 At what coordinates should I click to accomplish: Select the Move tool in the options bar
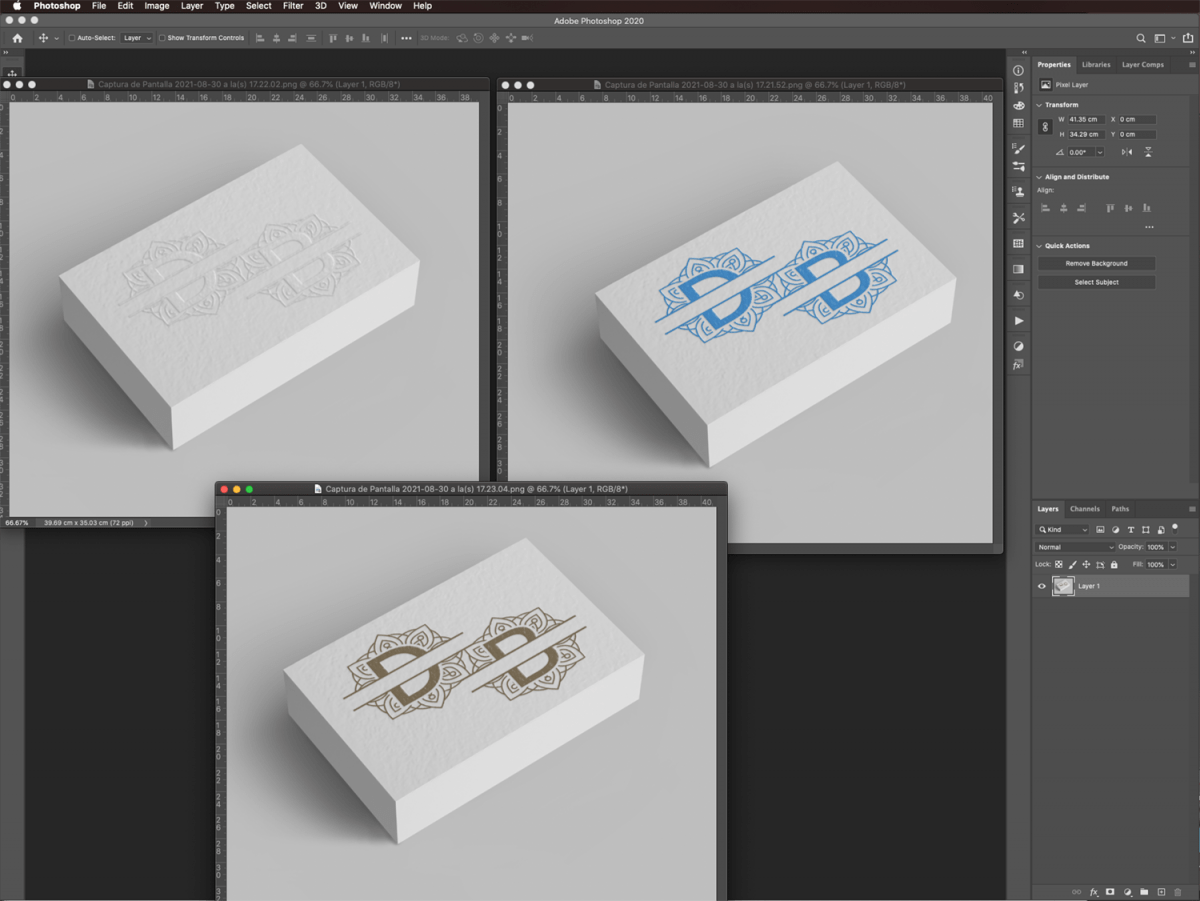click(45, 38)
